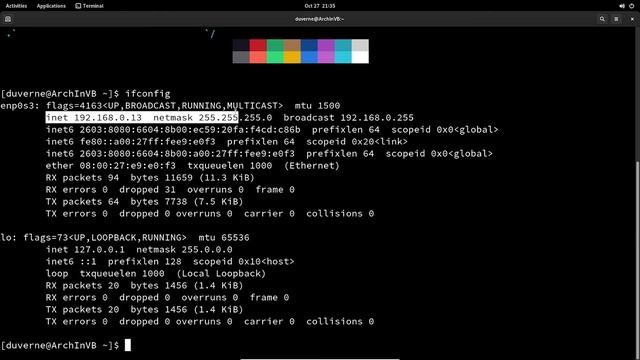Click the (Ethernet) label

312,166
